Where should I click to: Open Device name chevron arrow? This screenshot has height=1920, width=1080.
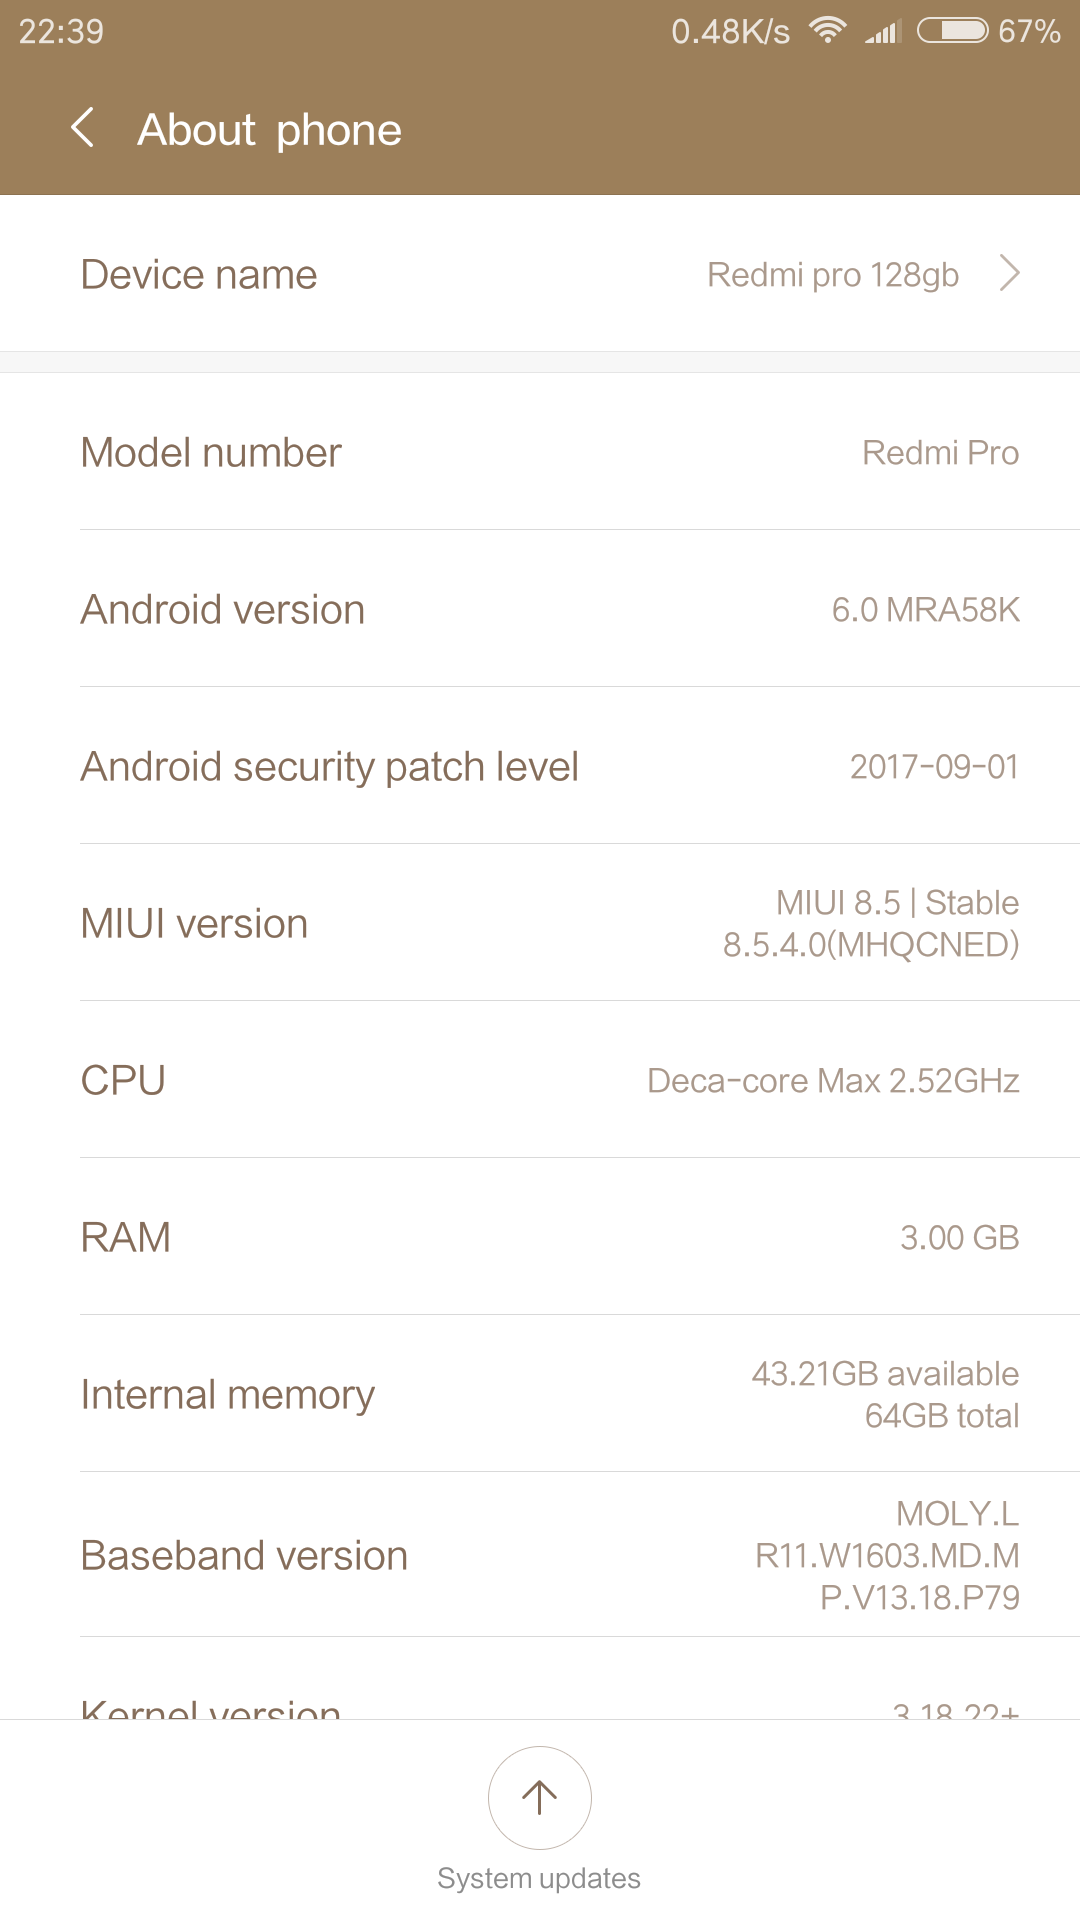1010,273
